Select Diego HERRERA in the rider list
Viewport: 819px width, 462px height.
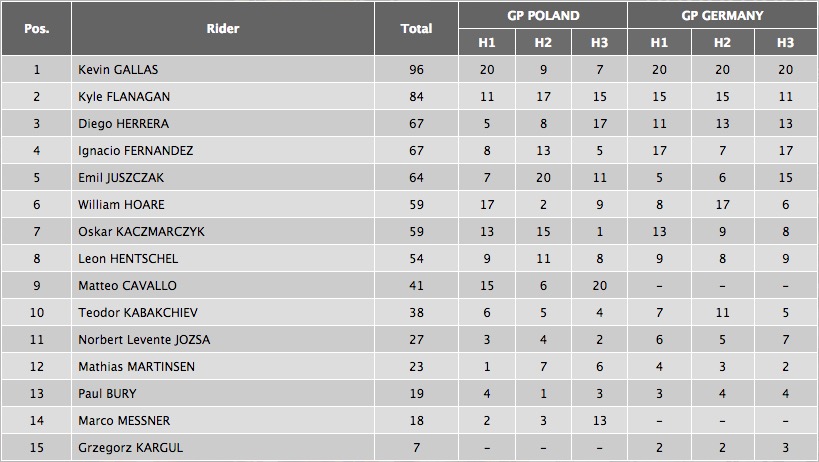point(123,124)
